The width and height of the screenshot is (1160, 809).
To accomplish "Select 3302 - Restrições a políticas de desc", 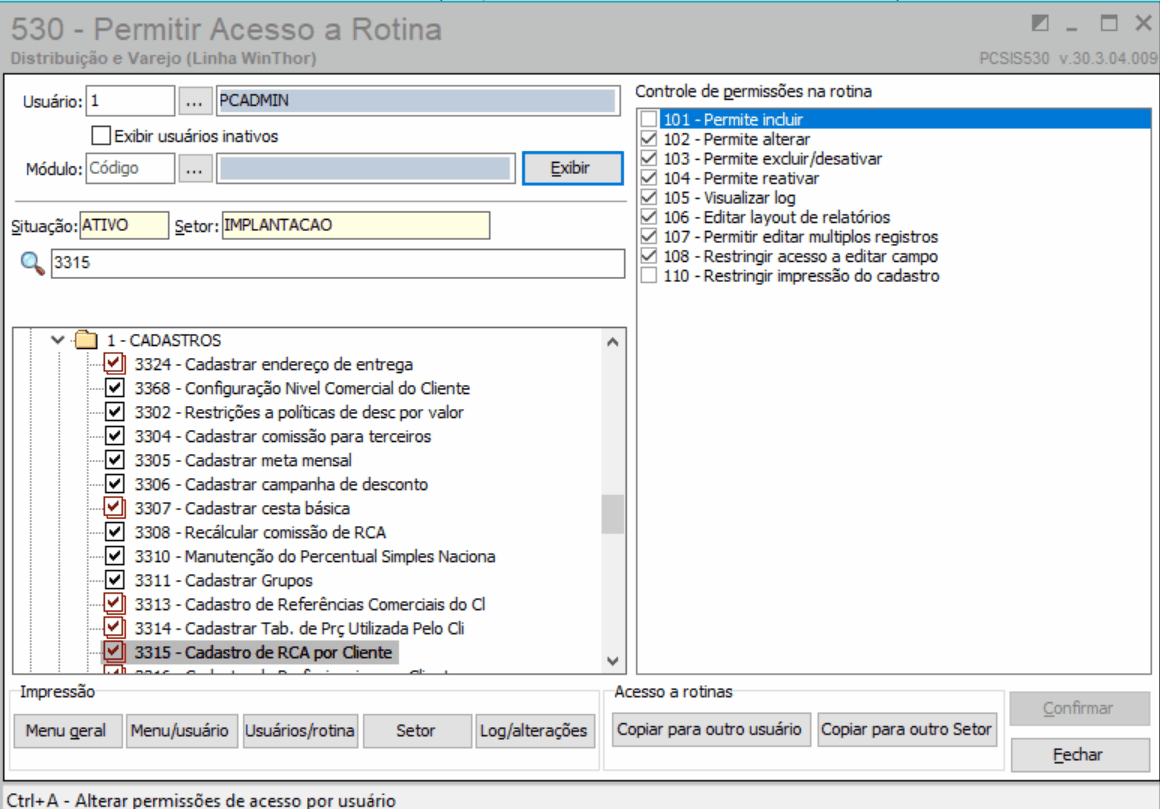I will click(x=299, y=413).
